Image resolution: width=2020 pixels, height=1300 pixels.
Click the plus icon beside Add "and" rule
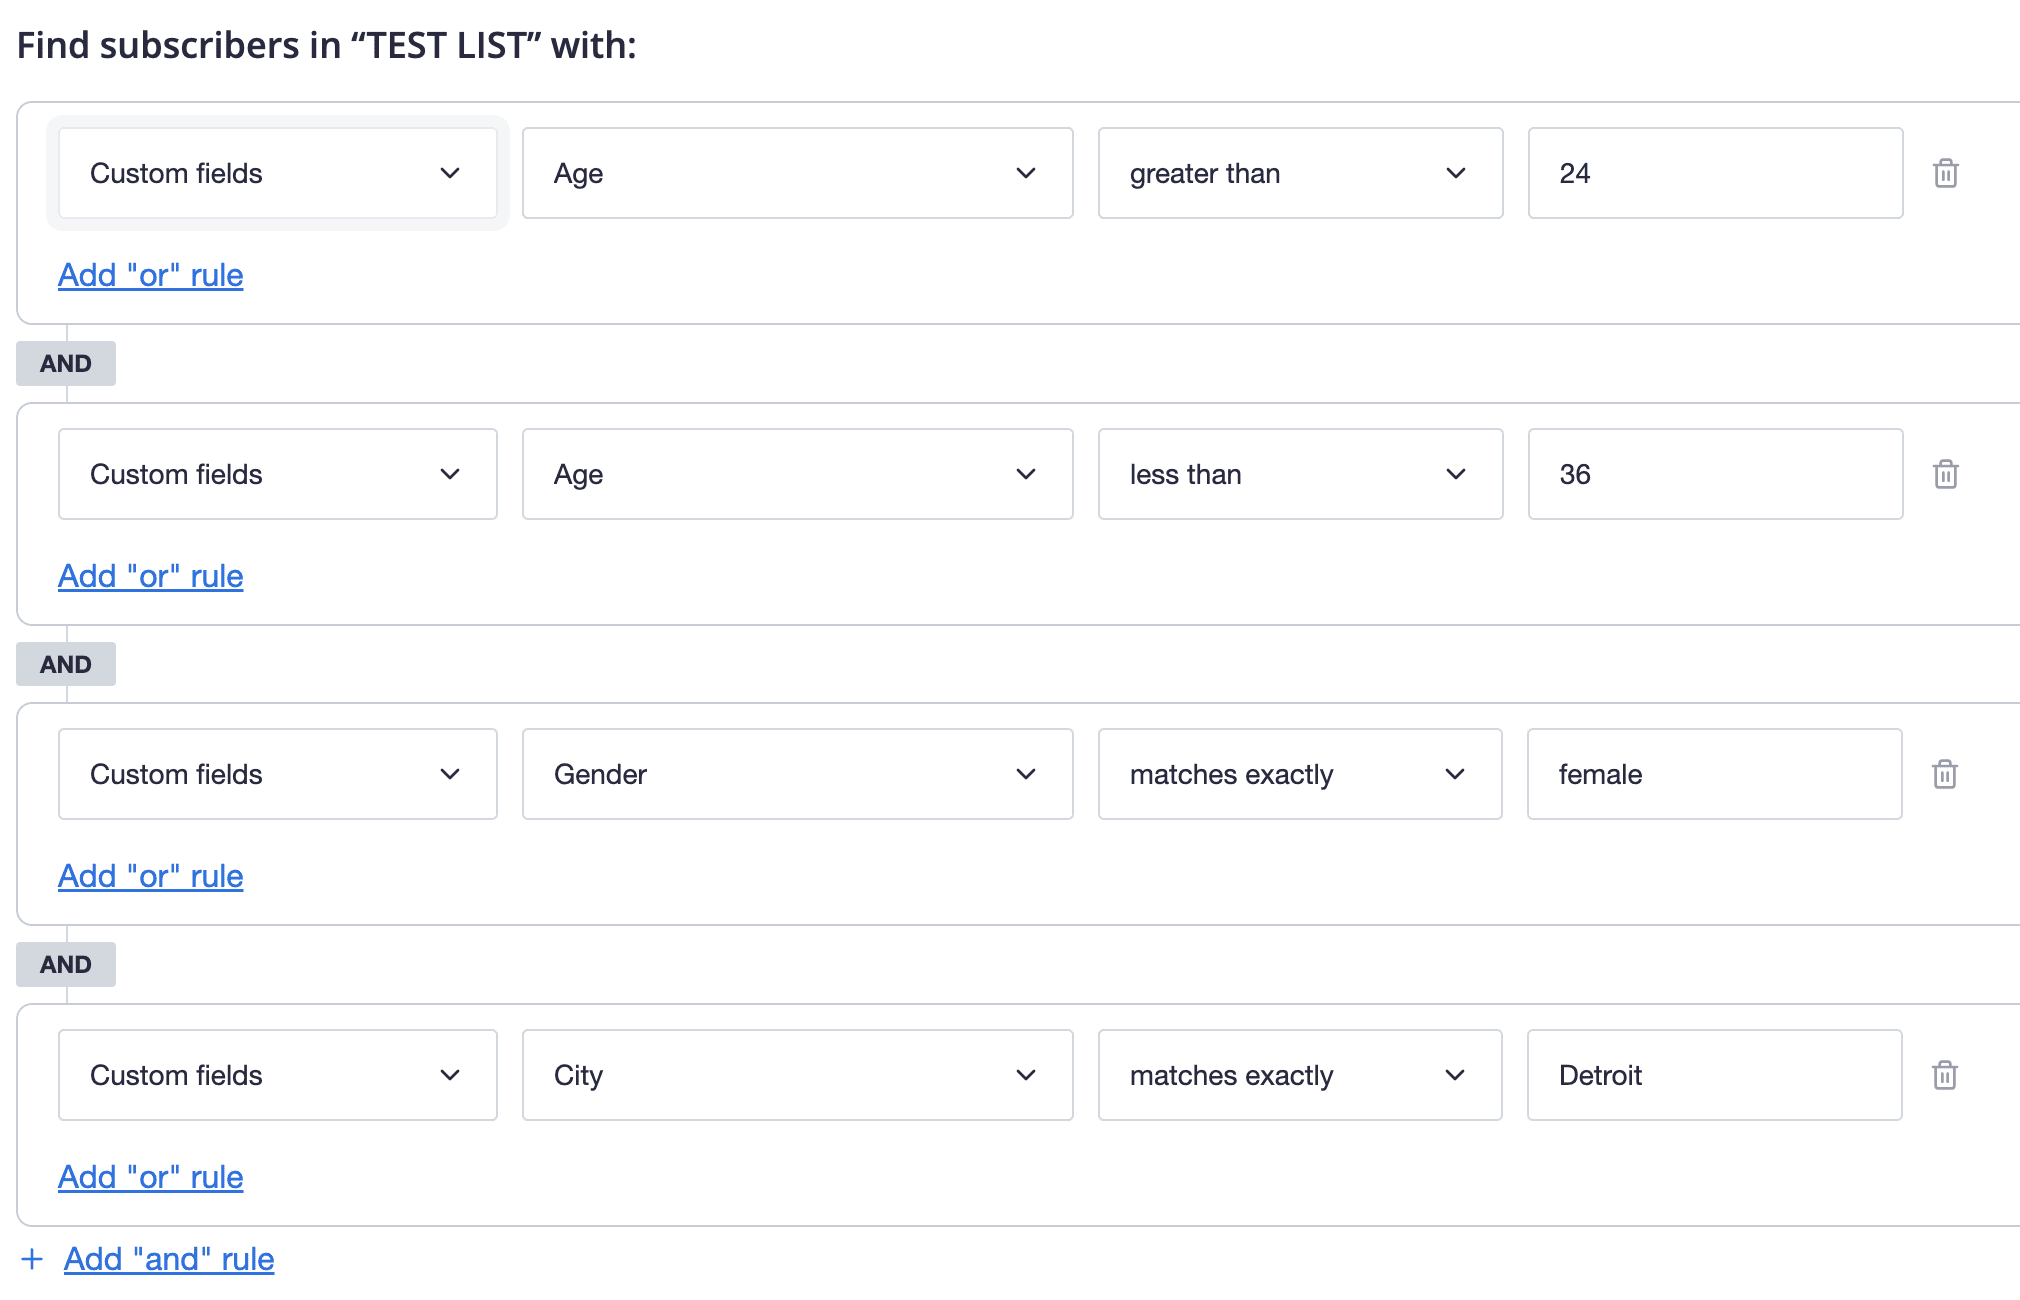(34, 1259)
